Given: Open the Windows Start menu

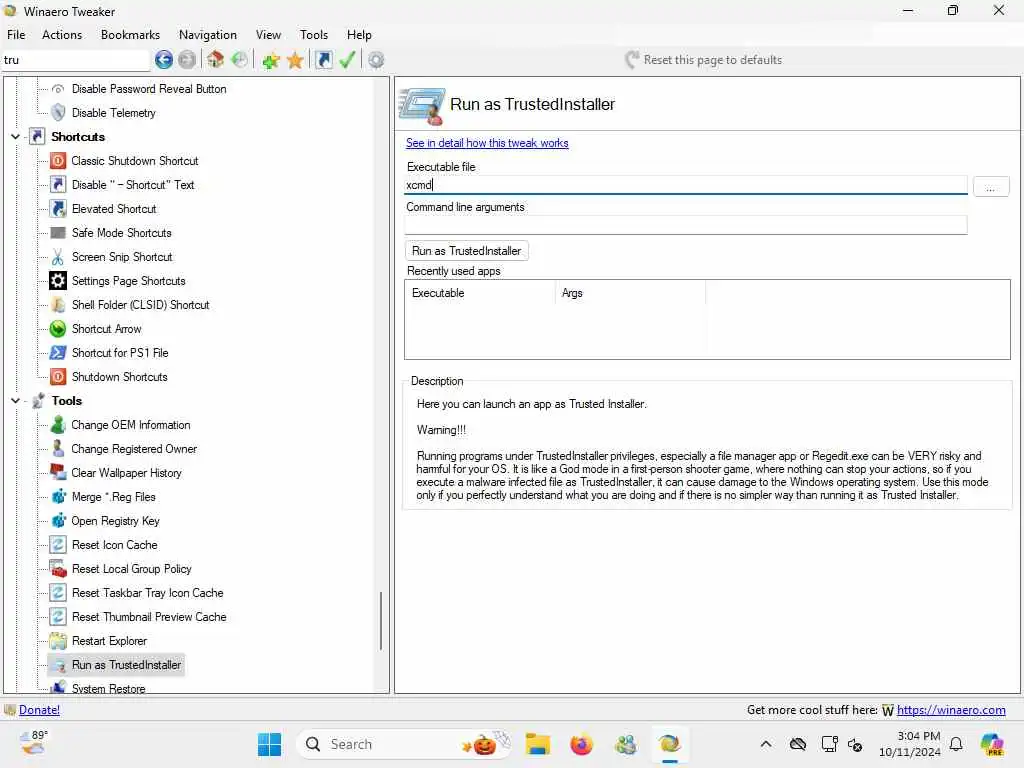Looking at the screenshot, I should pos(269,744).
